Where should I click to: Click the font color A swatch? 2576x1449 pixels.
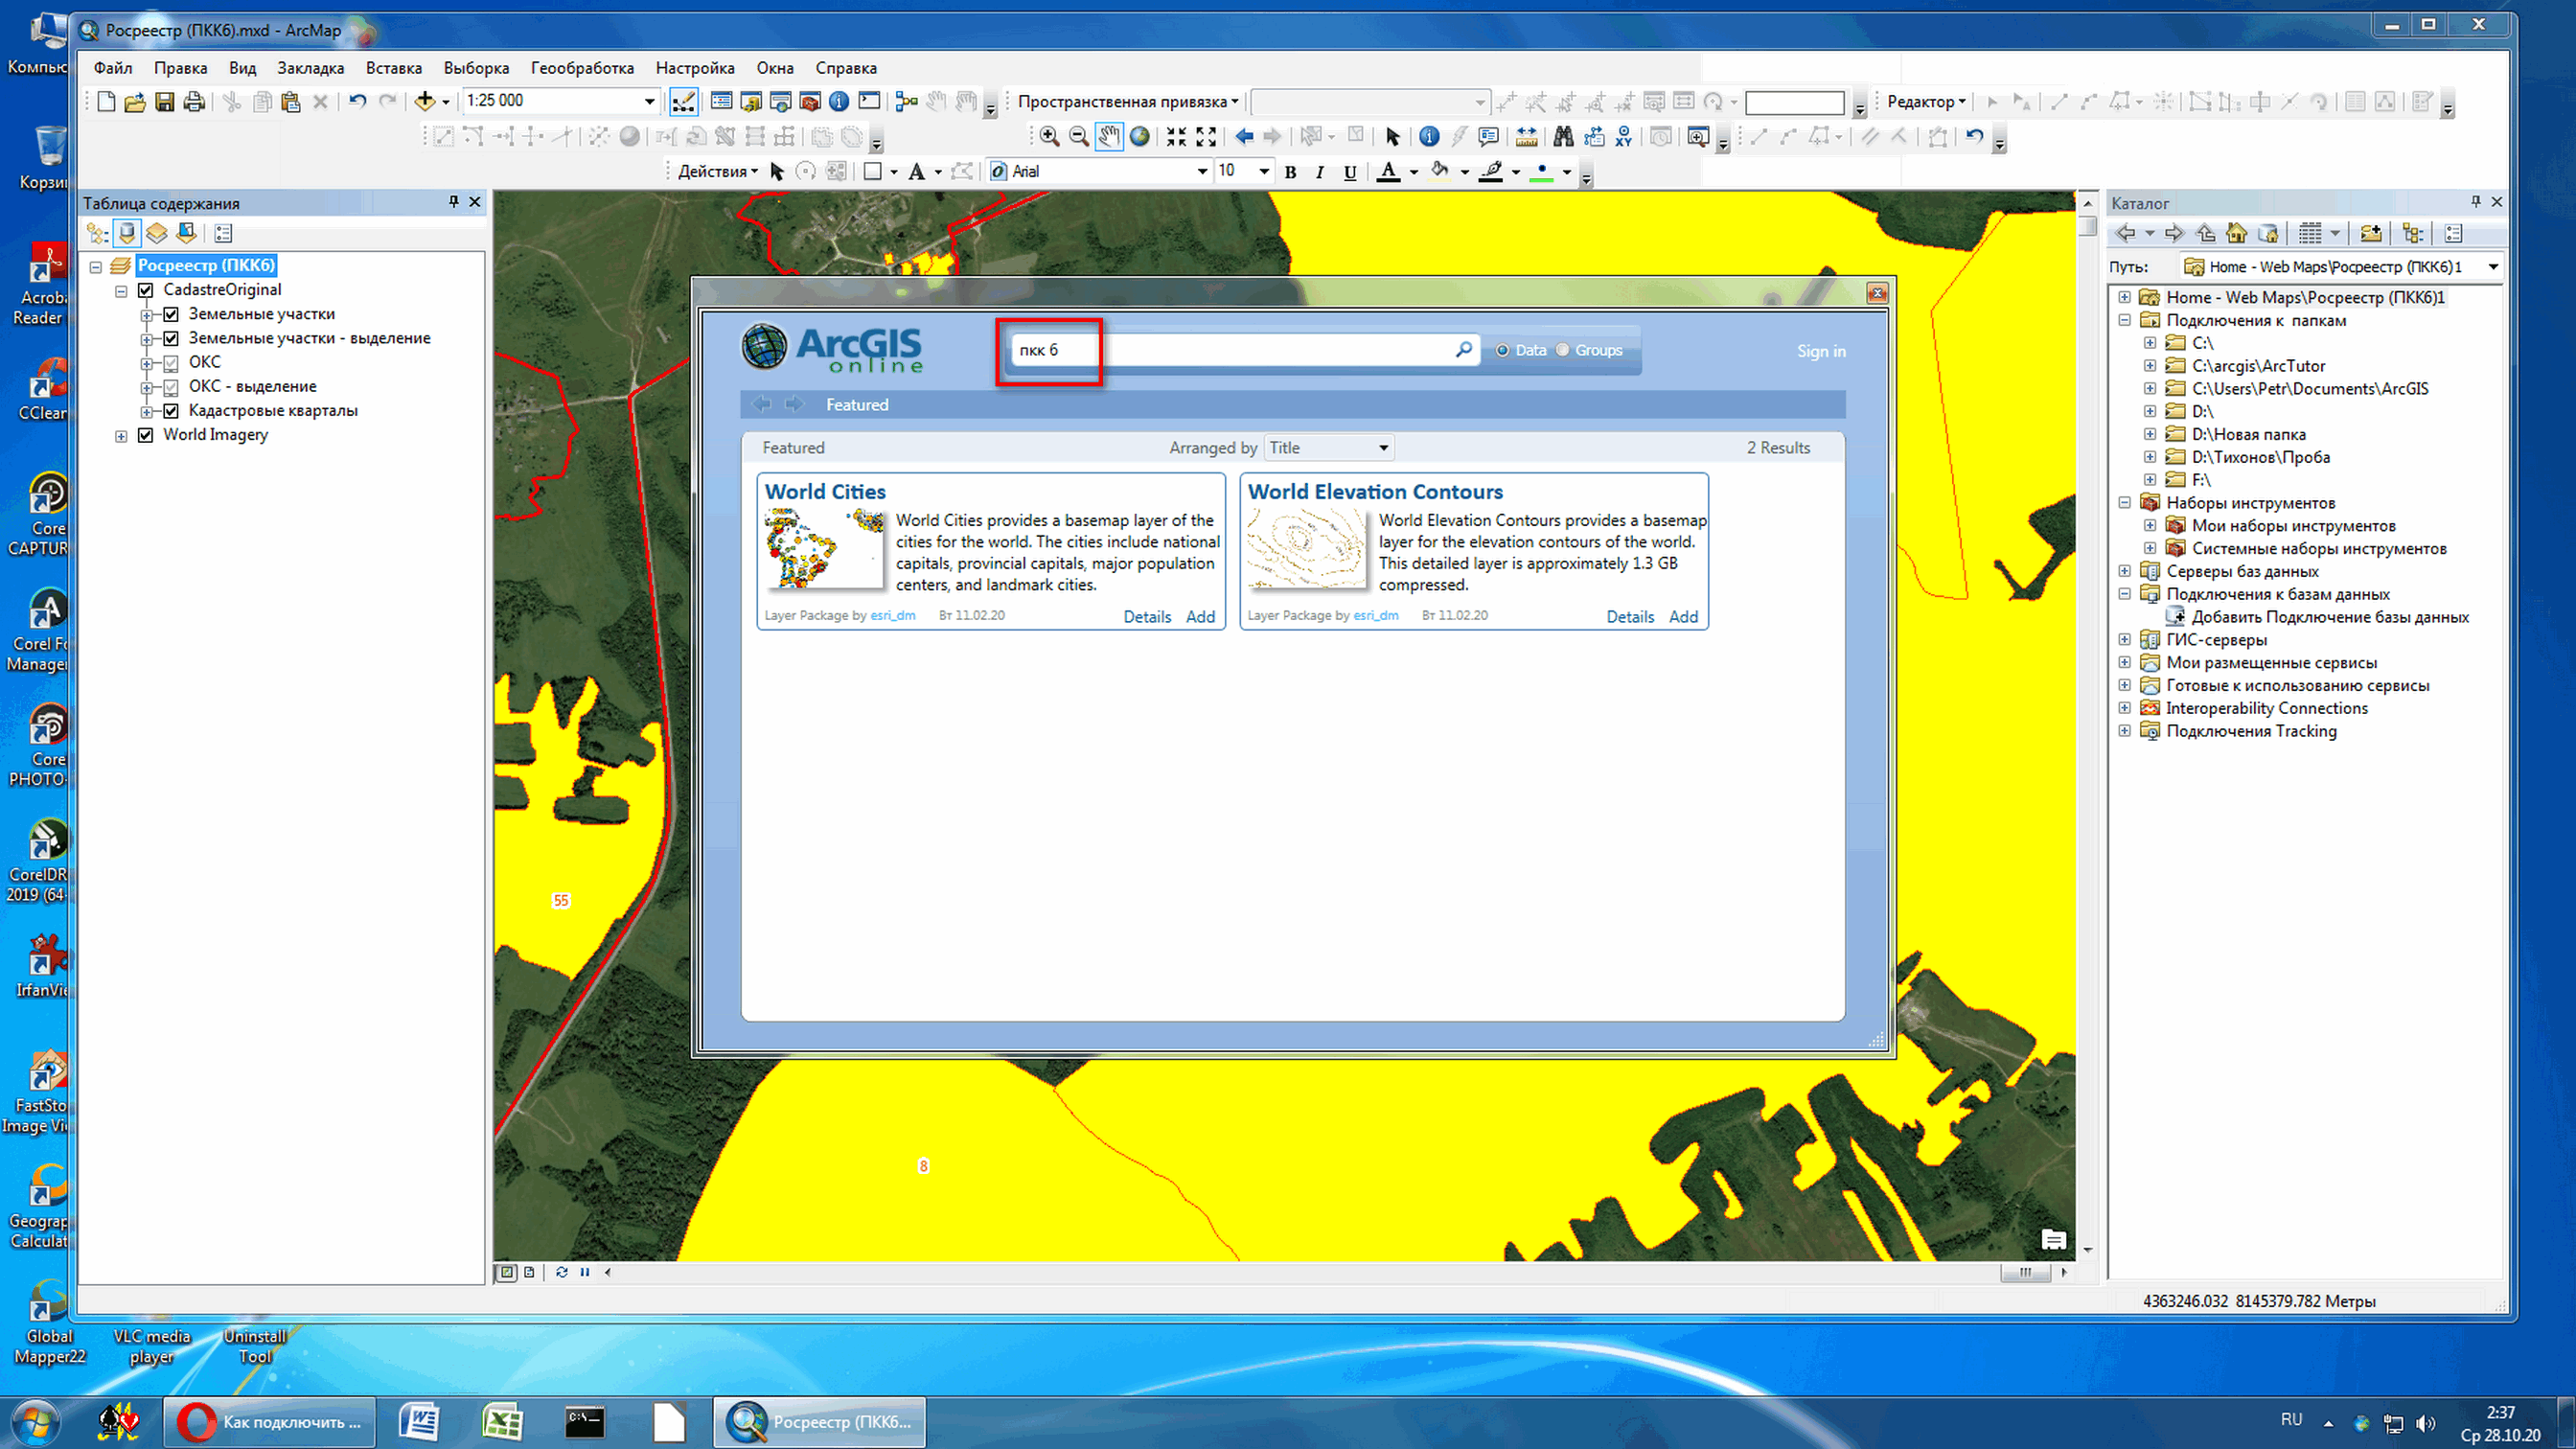[x=1387, y=172]
